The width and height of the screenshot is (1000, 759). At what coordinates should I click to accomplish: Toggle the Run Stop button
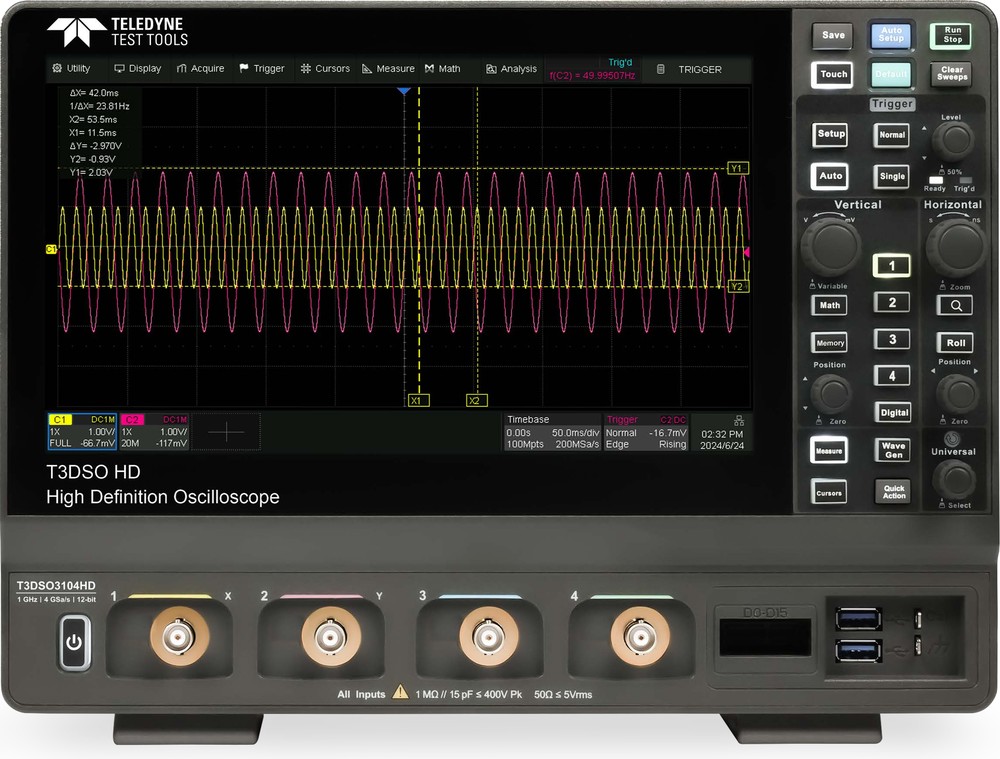(952, 35)
